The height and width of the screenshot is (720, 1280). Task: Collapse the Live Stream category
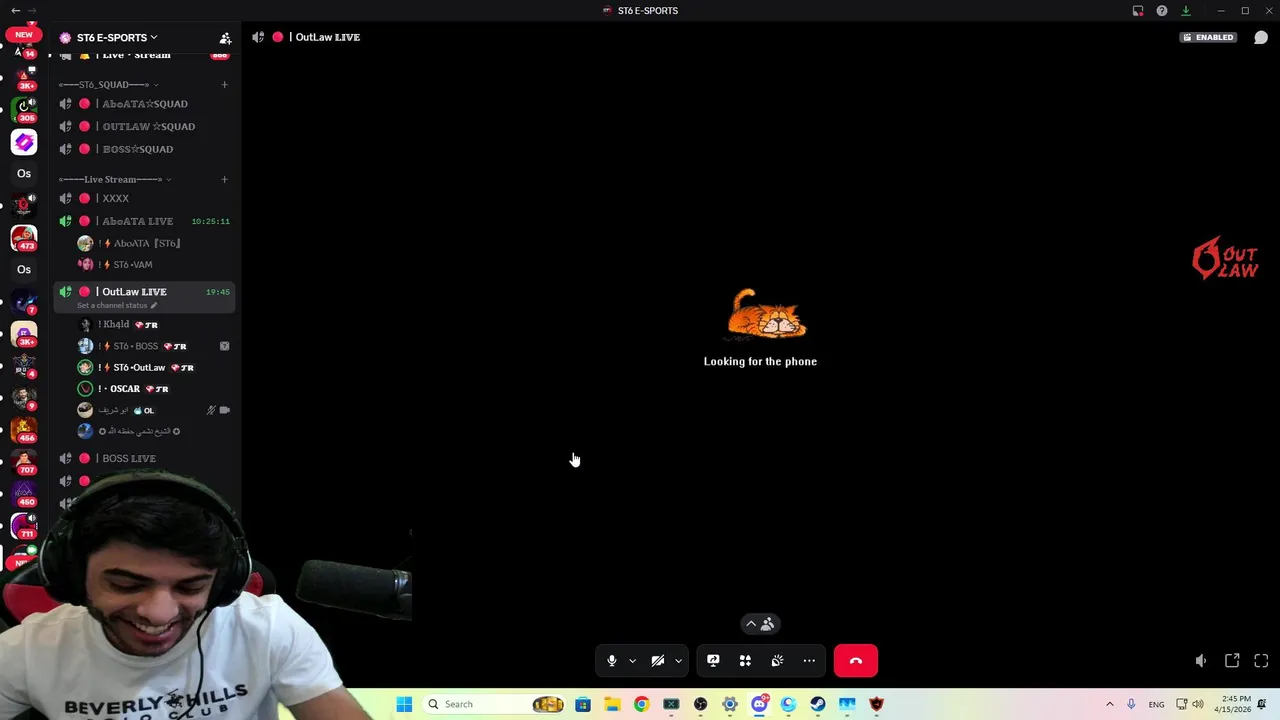pos(115,180)
